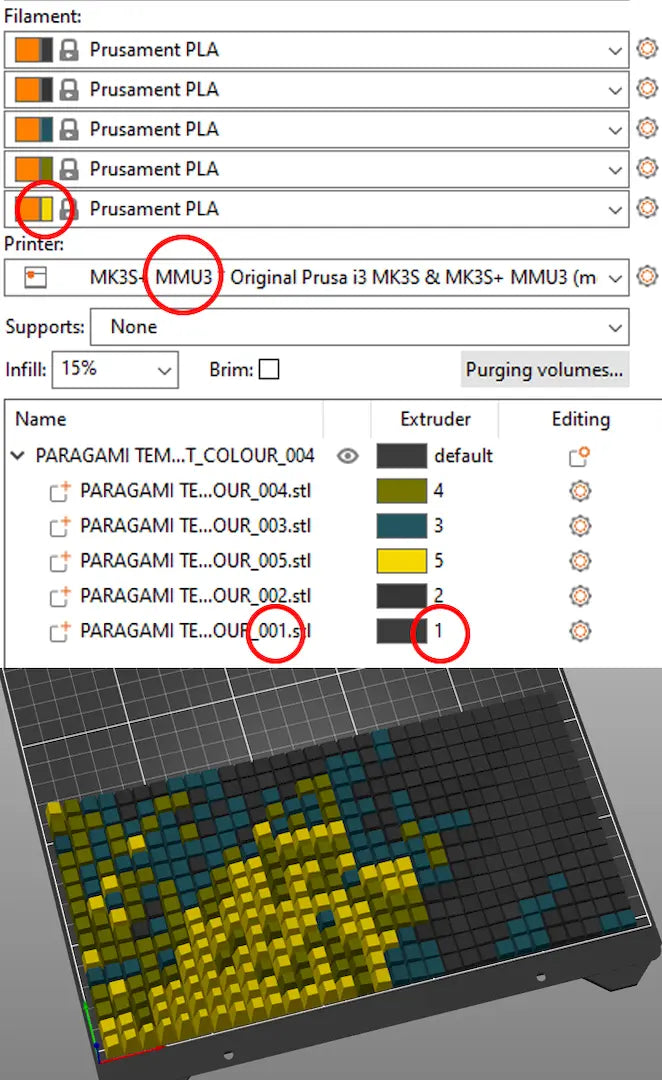Open editing gear for OUR_003.stl part

click(580, 526)
